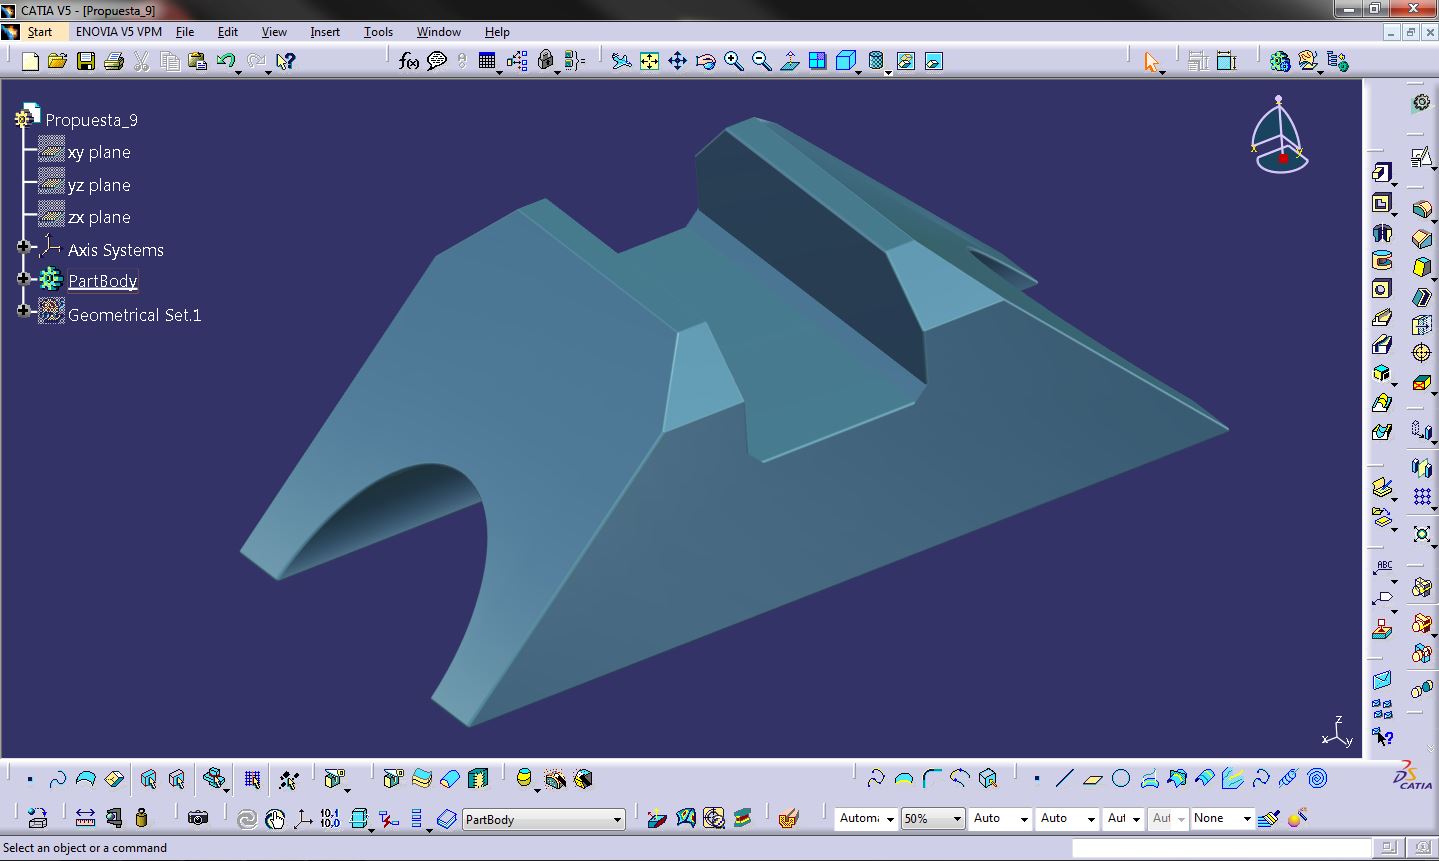Click the Zoom Out magnifier
The width and height of the screenshot is (1439, 861).
pos(761,62)
